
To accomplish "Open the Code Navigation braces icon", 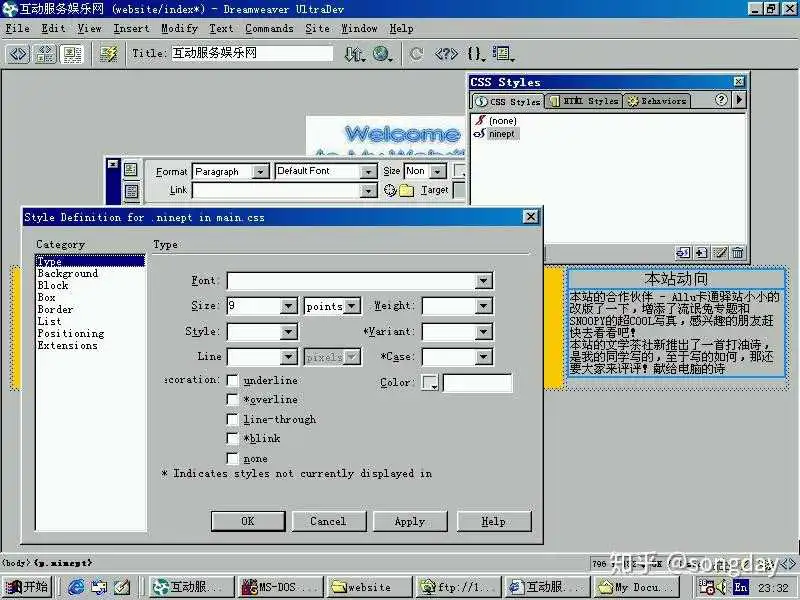I will click(476, 54).
